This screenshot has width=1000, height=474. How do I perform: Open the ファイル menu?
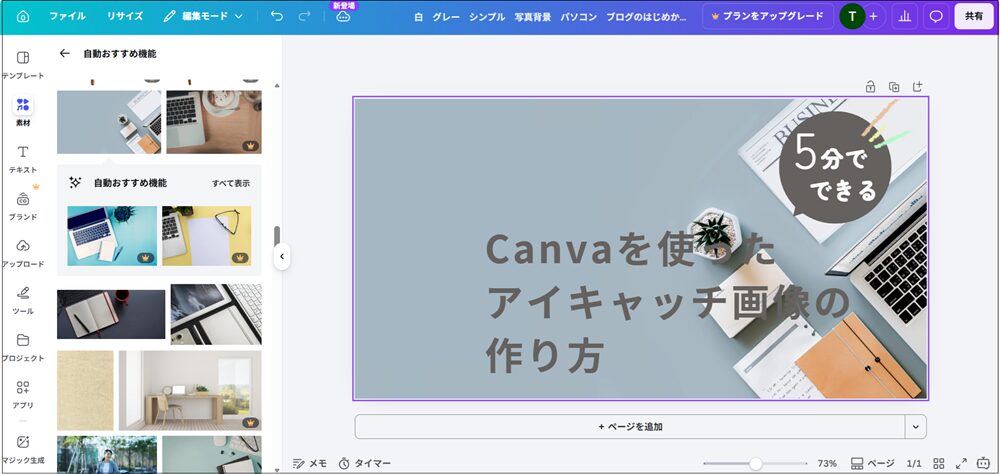[68, 17]
